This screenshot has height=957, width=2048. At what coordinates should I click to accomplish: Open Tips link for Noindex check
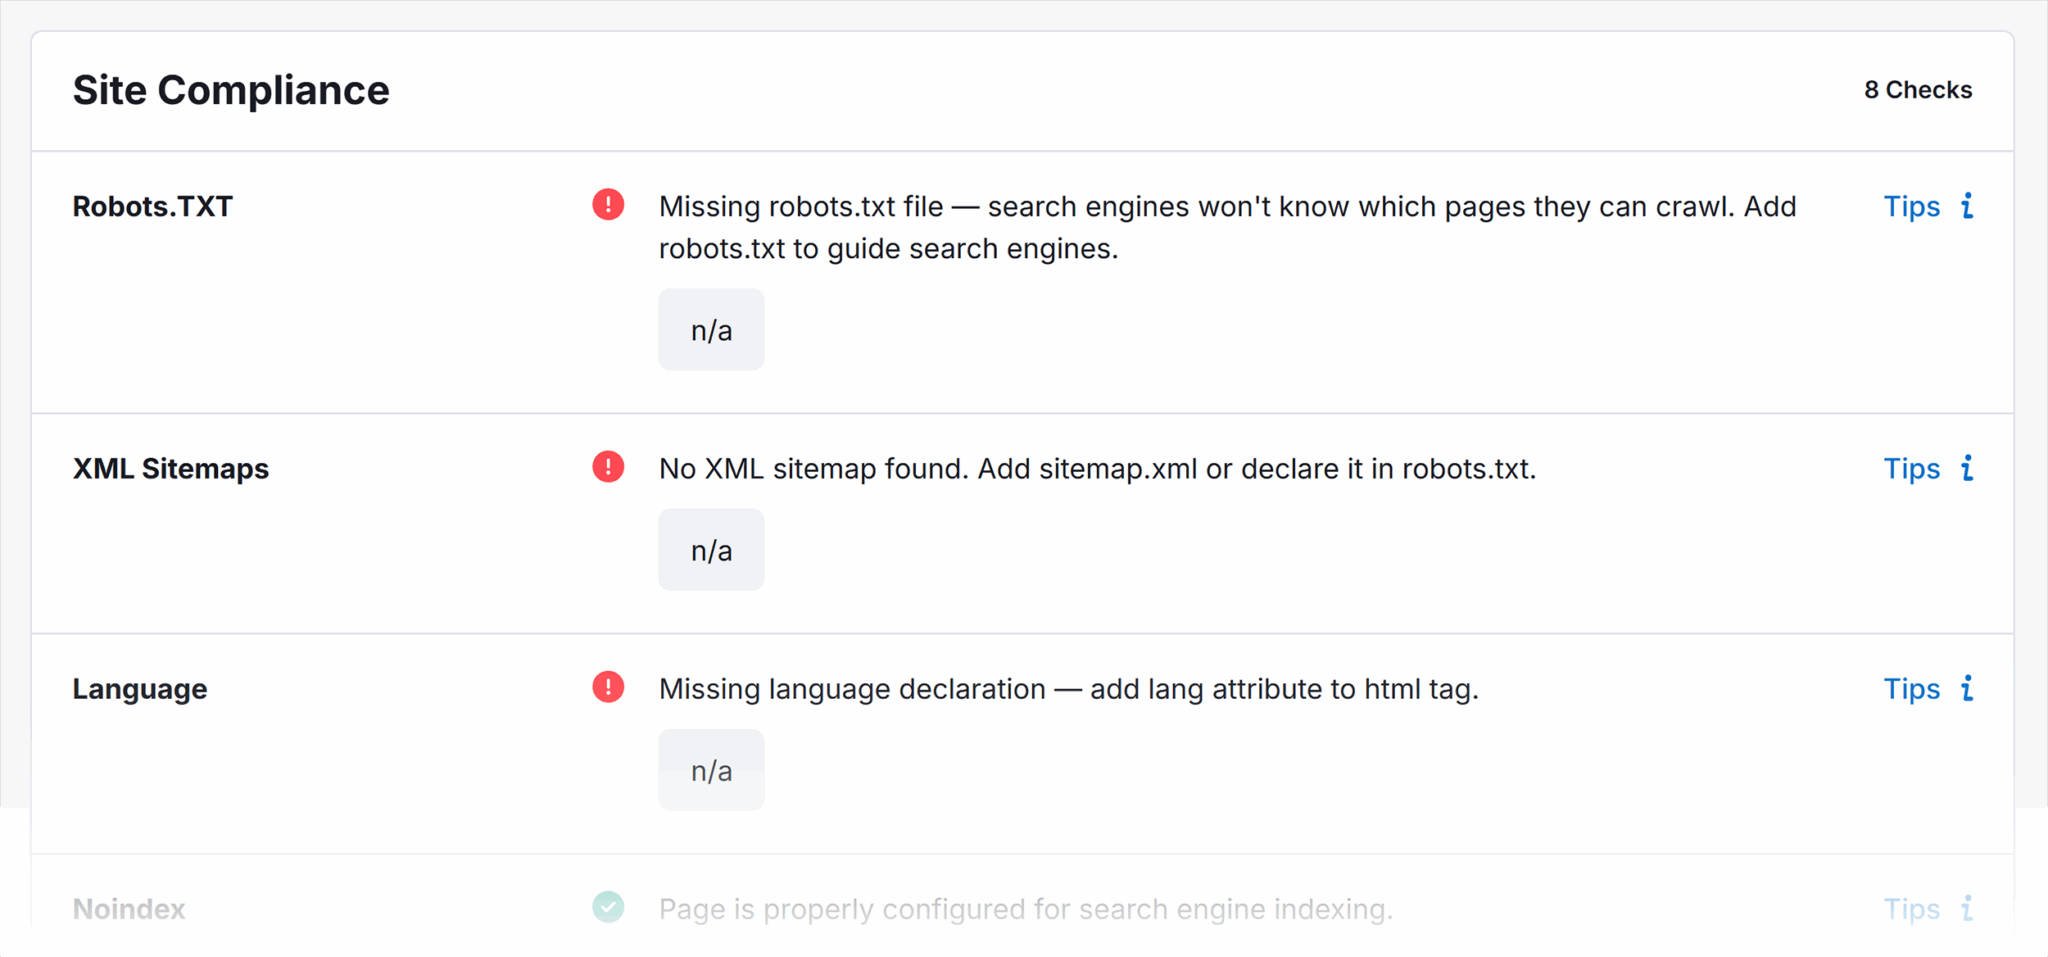(1911, 909)
